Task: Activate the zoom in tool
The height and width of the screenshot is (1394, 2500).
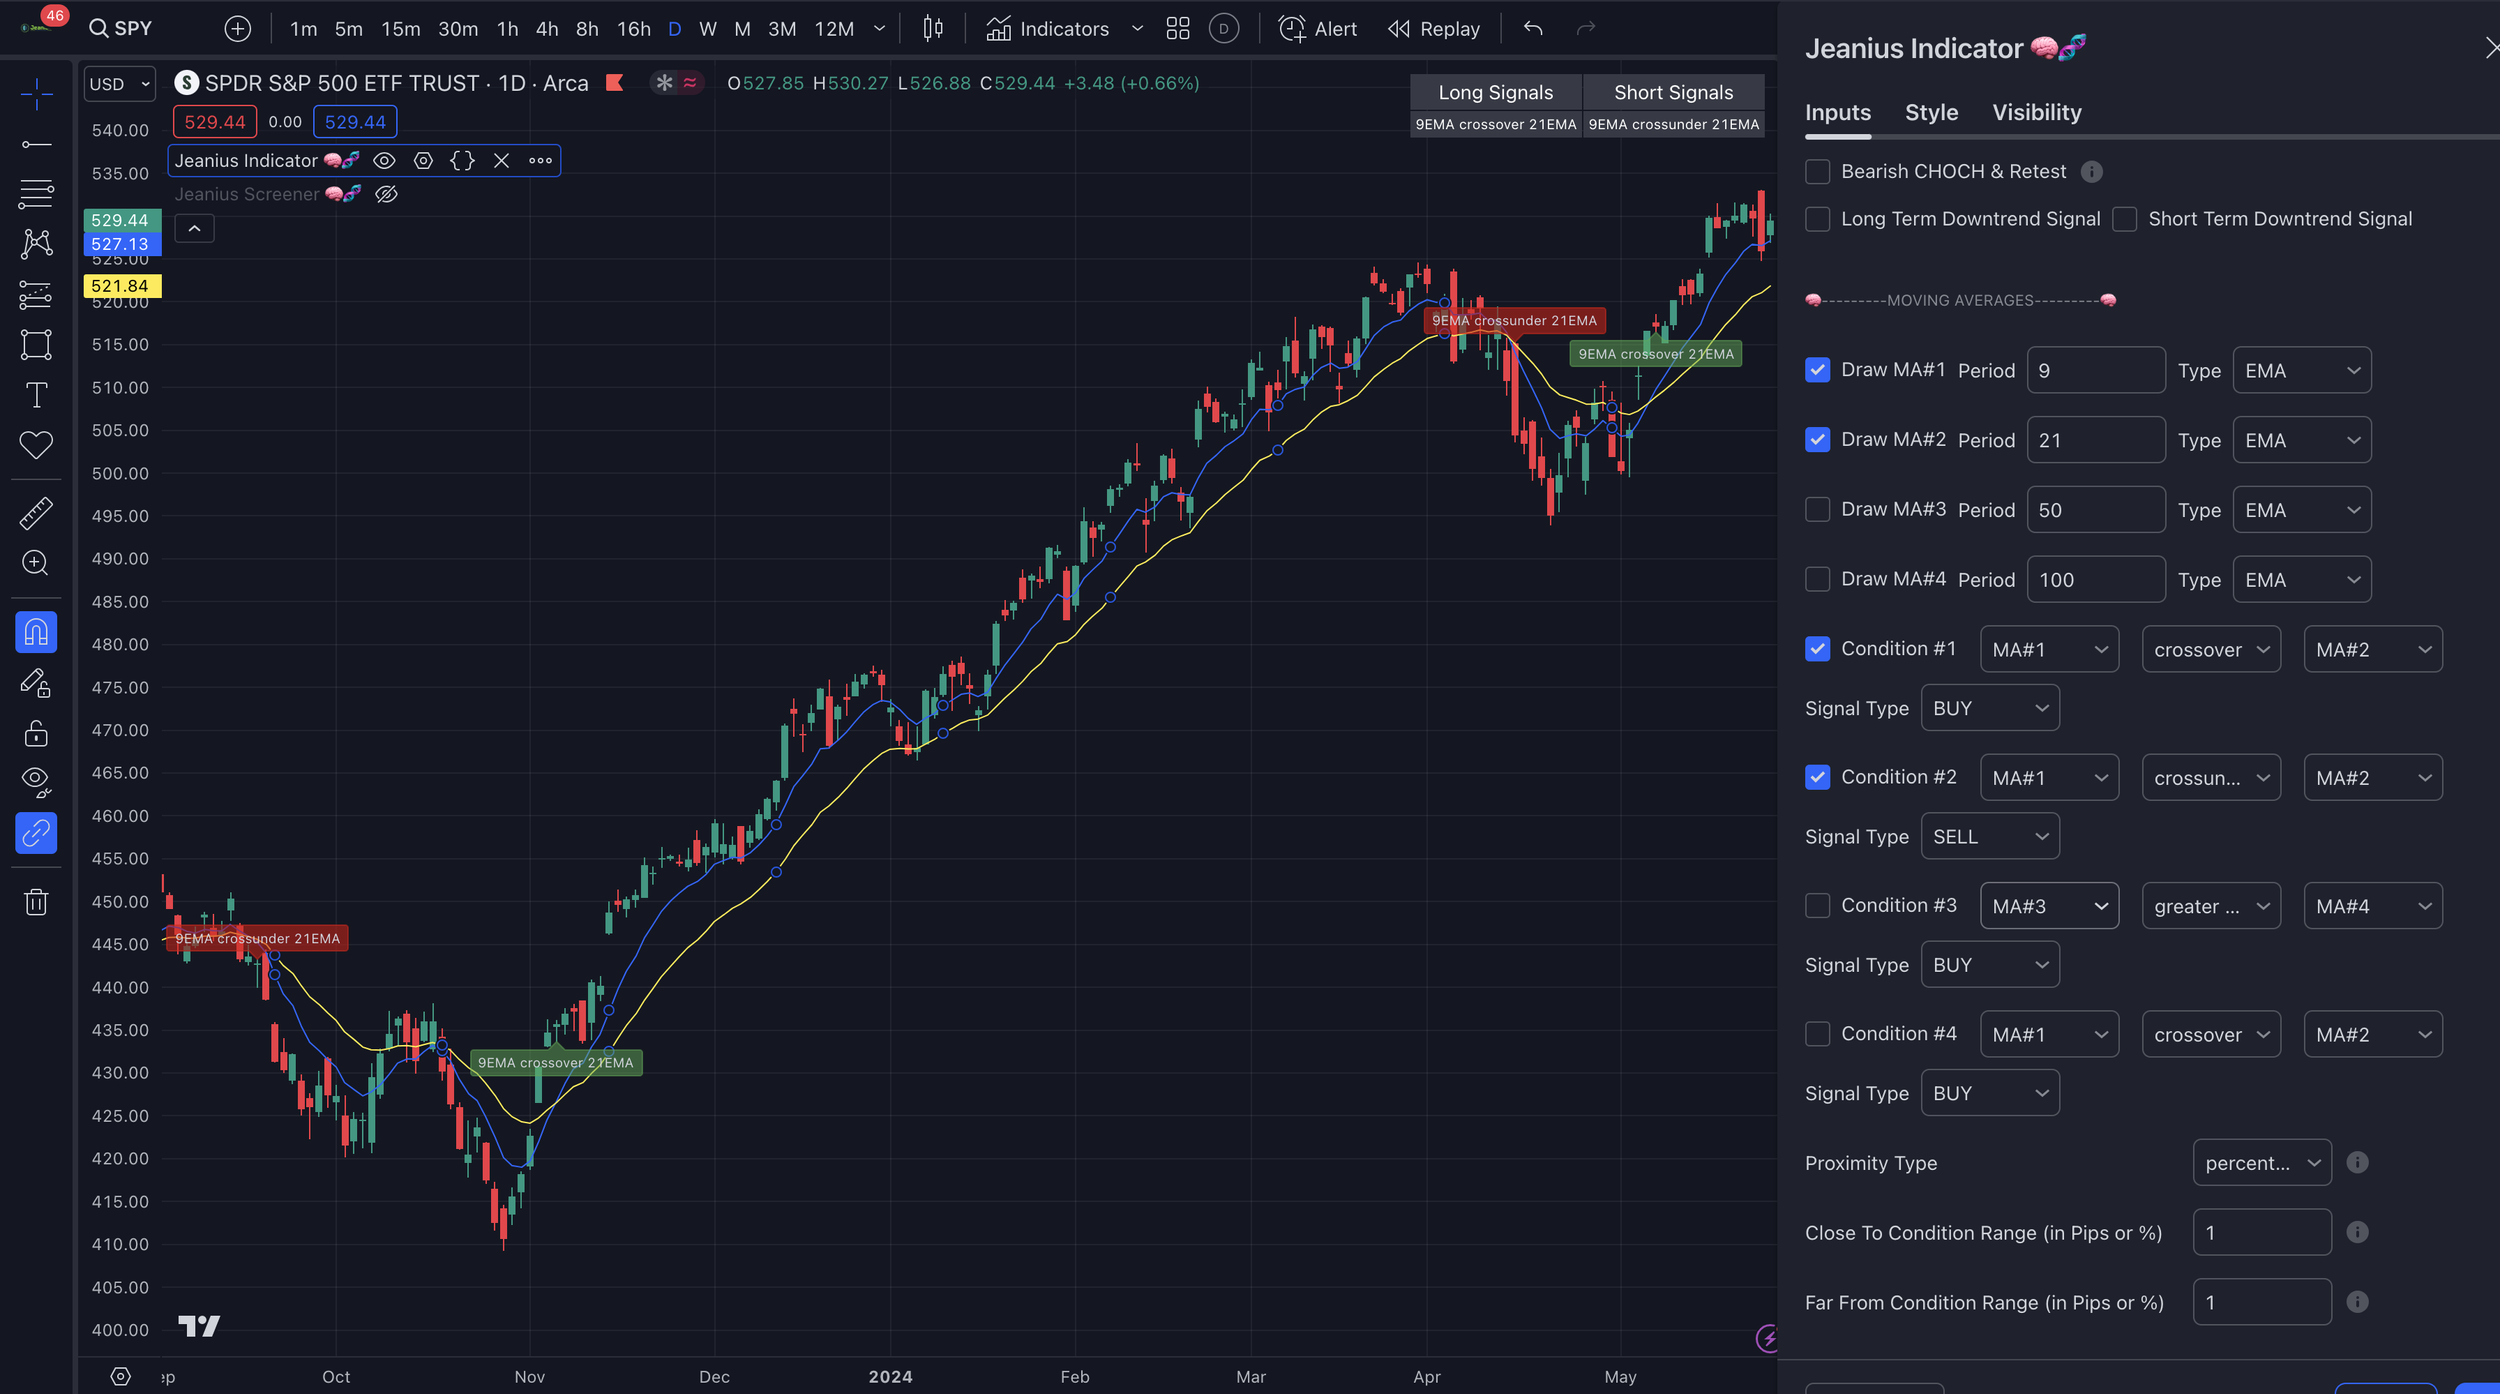Action: click(36, 563)
